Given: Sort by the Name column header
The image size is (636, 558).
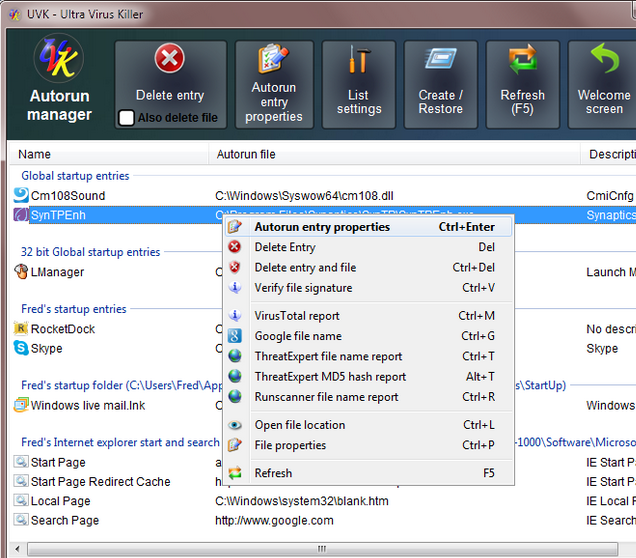Looking at the screenshot, I should click(x=109, y=154).
